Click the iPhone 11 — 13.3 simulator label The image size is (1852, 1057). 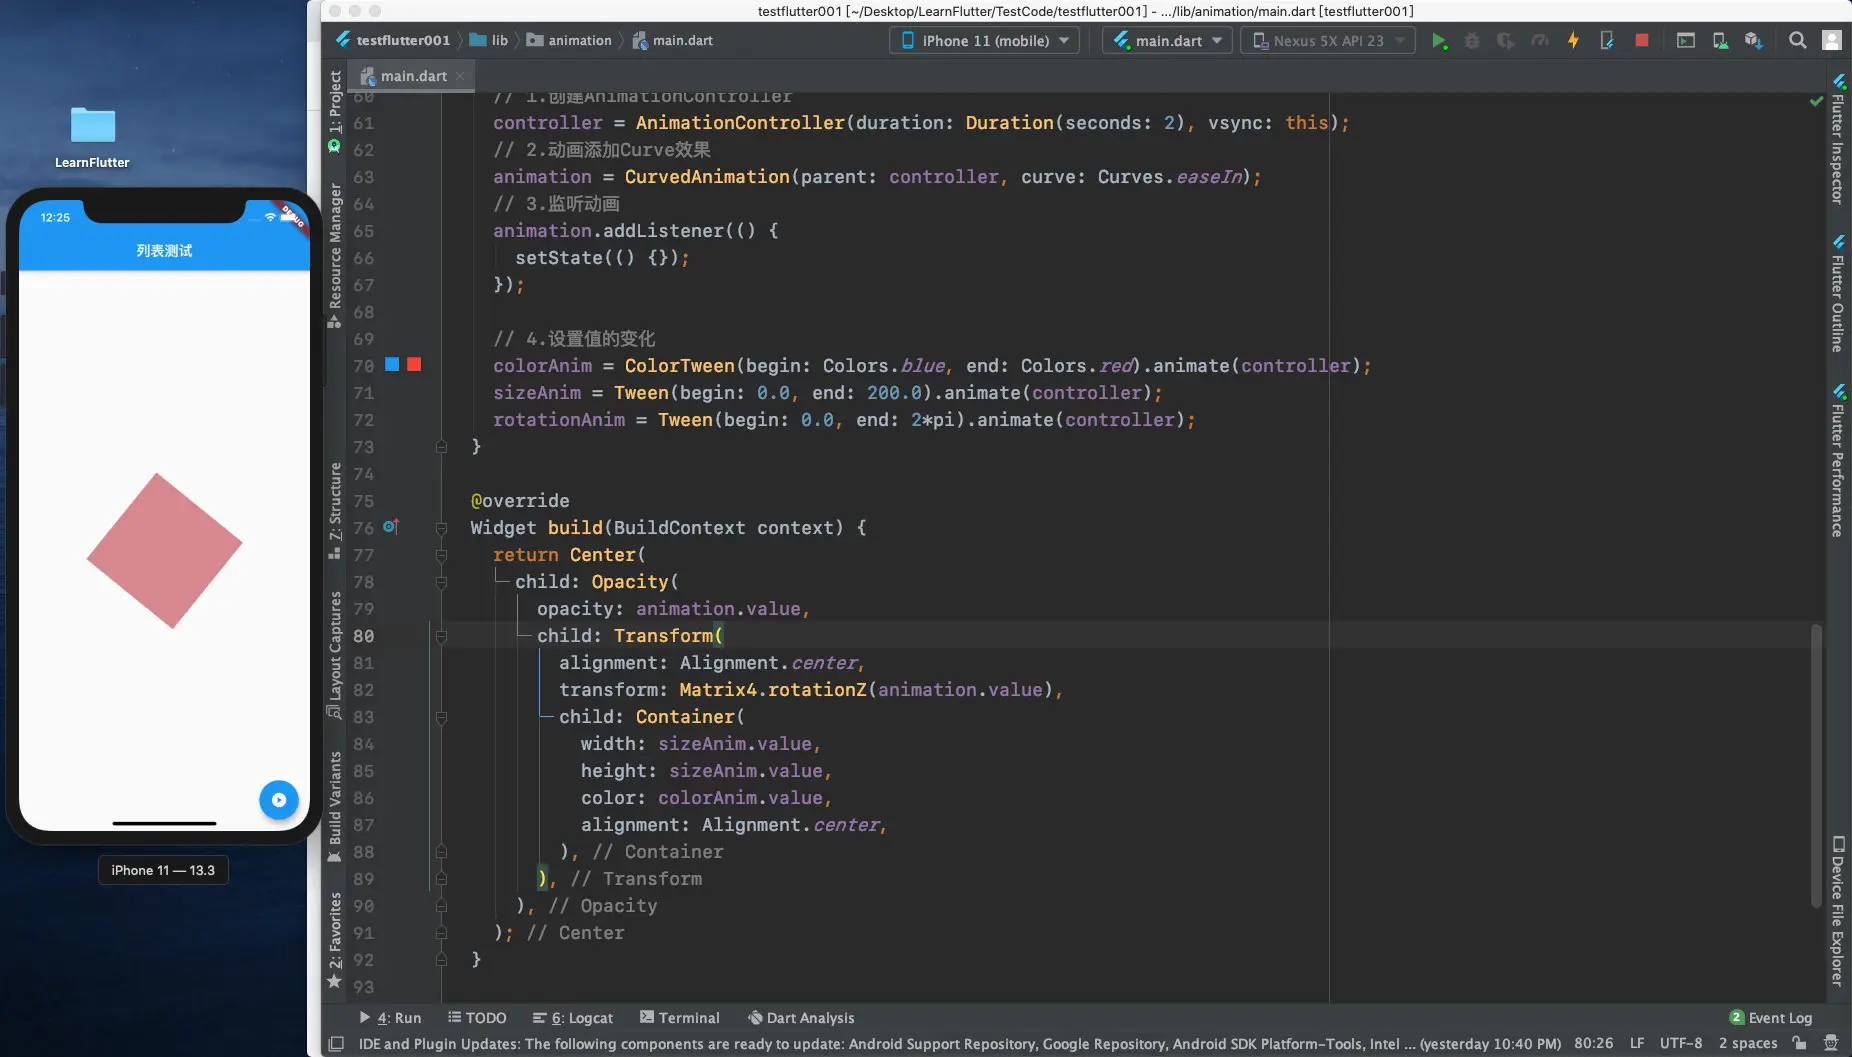[163, 871]
